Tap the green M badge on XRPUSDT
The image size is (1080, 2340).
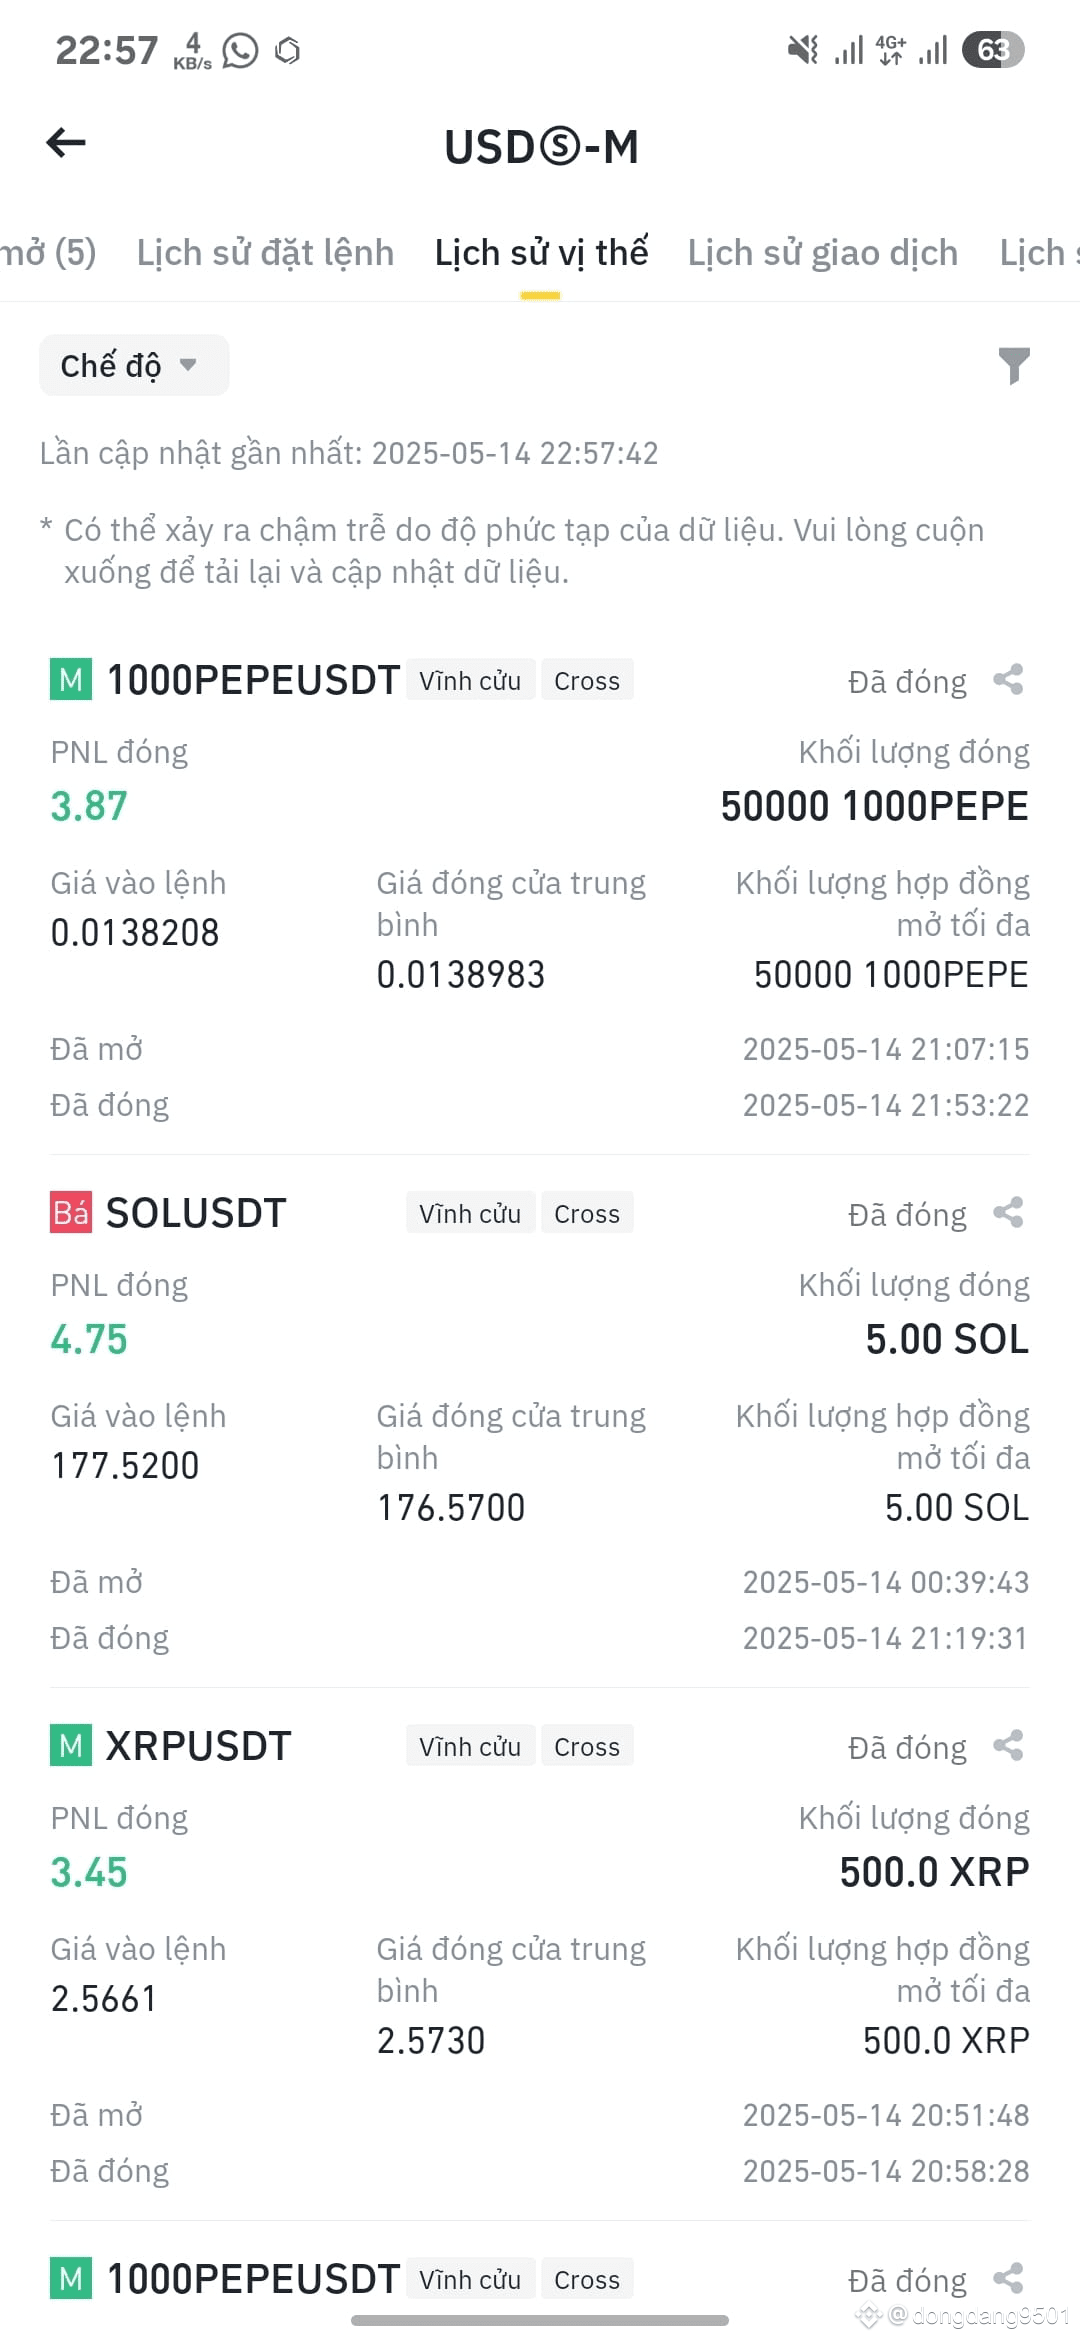(x=71, y=1746)
